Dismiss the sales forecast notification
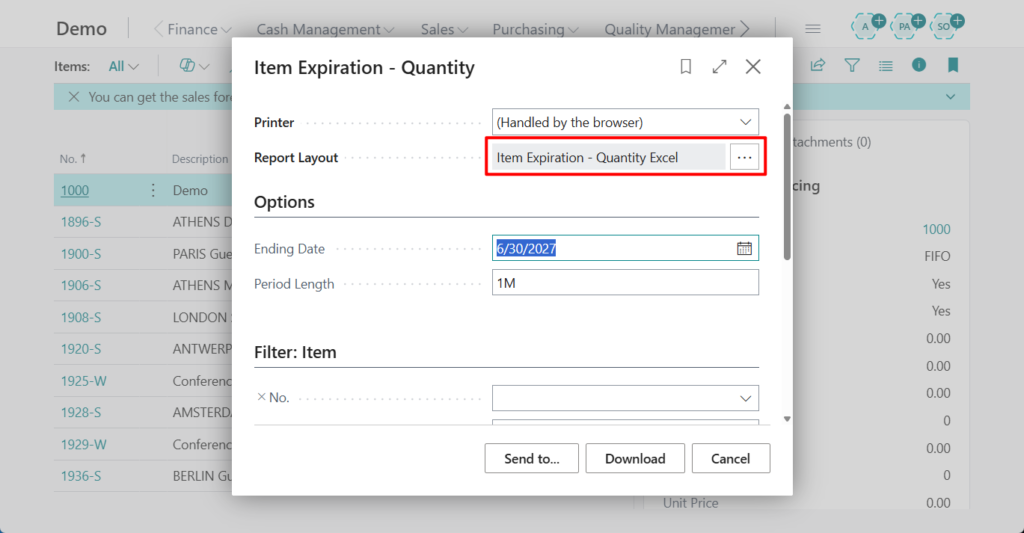This screenshot has height=533, width=1024. pos(73,97)
